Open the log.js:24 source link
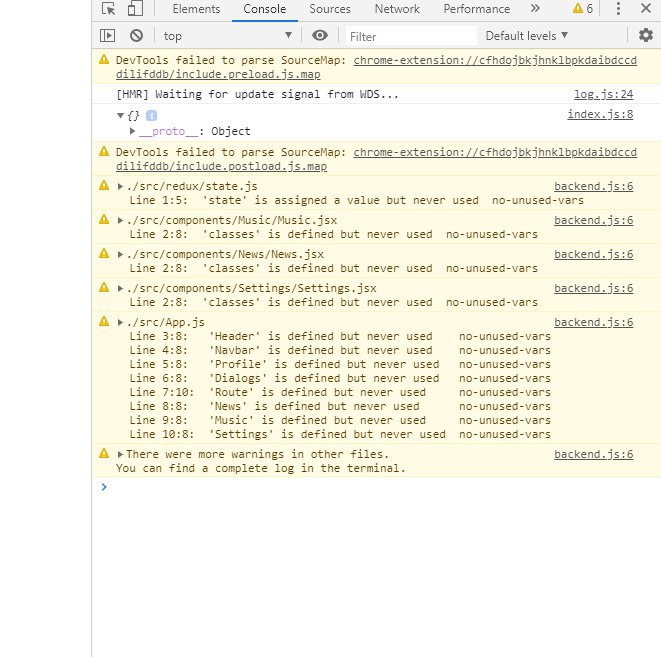Viewport: 661px width, 657px height. (x=603, y=94)
